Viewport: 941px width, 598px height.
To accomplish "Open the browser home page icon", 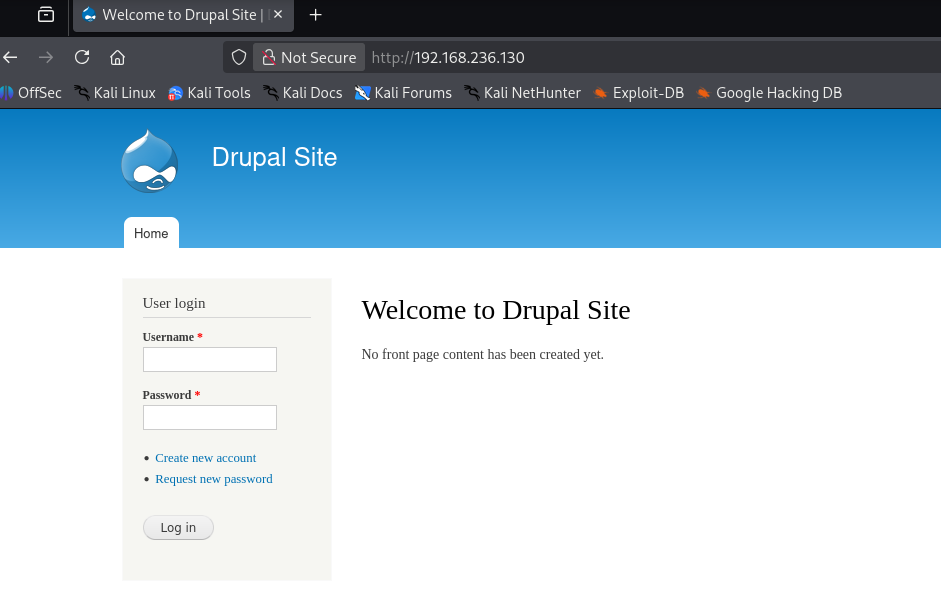I will coord(118,58).
